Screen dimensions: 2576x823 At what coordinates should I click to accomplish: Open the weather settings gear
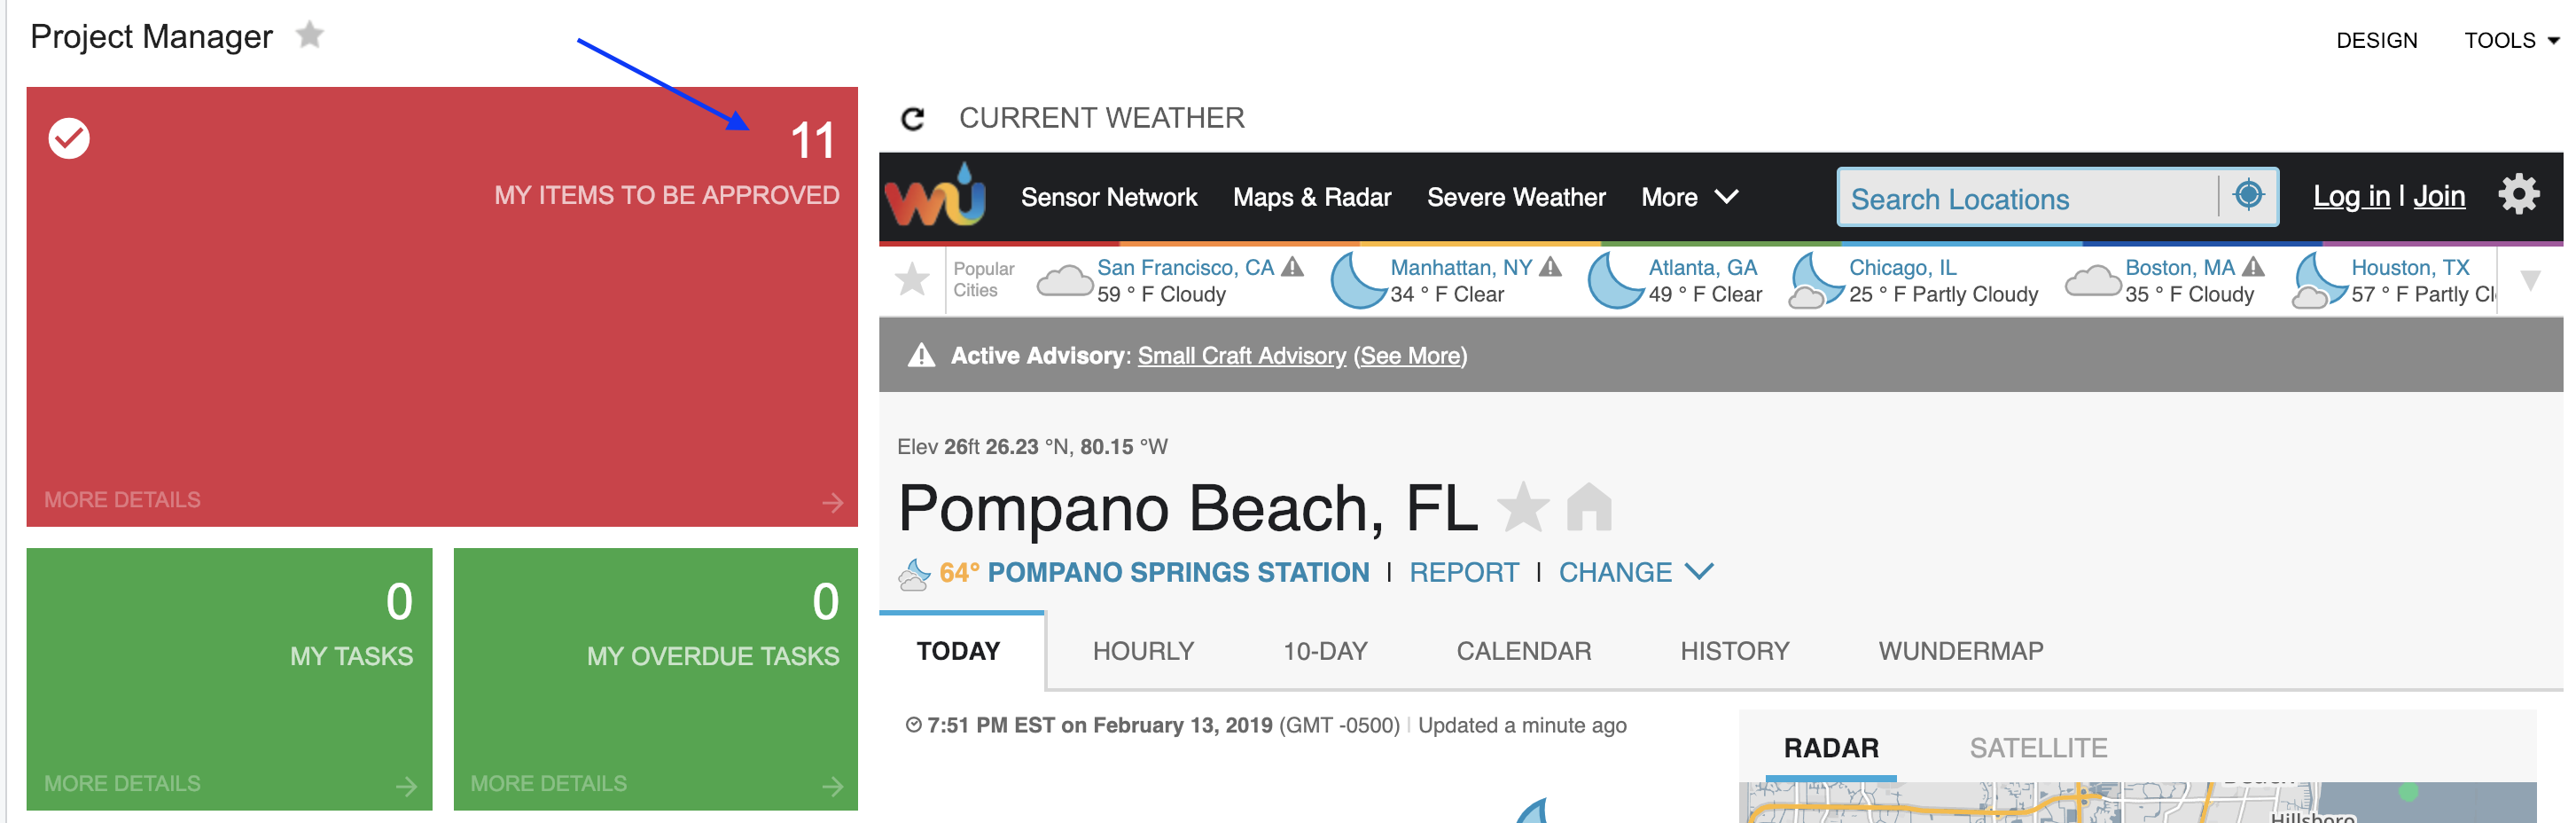2517,195
